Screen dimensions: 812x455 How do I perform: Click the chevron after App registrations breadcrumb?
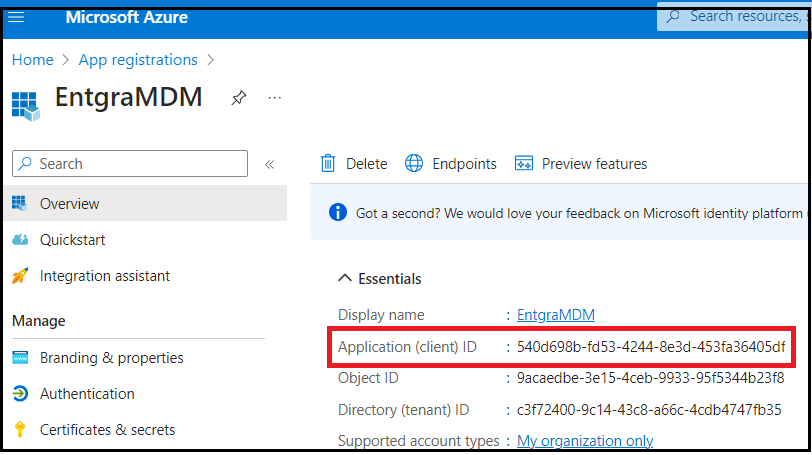[210, 60]
